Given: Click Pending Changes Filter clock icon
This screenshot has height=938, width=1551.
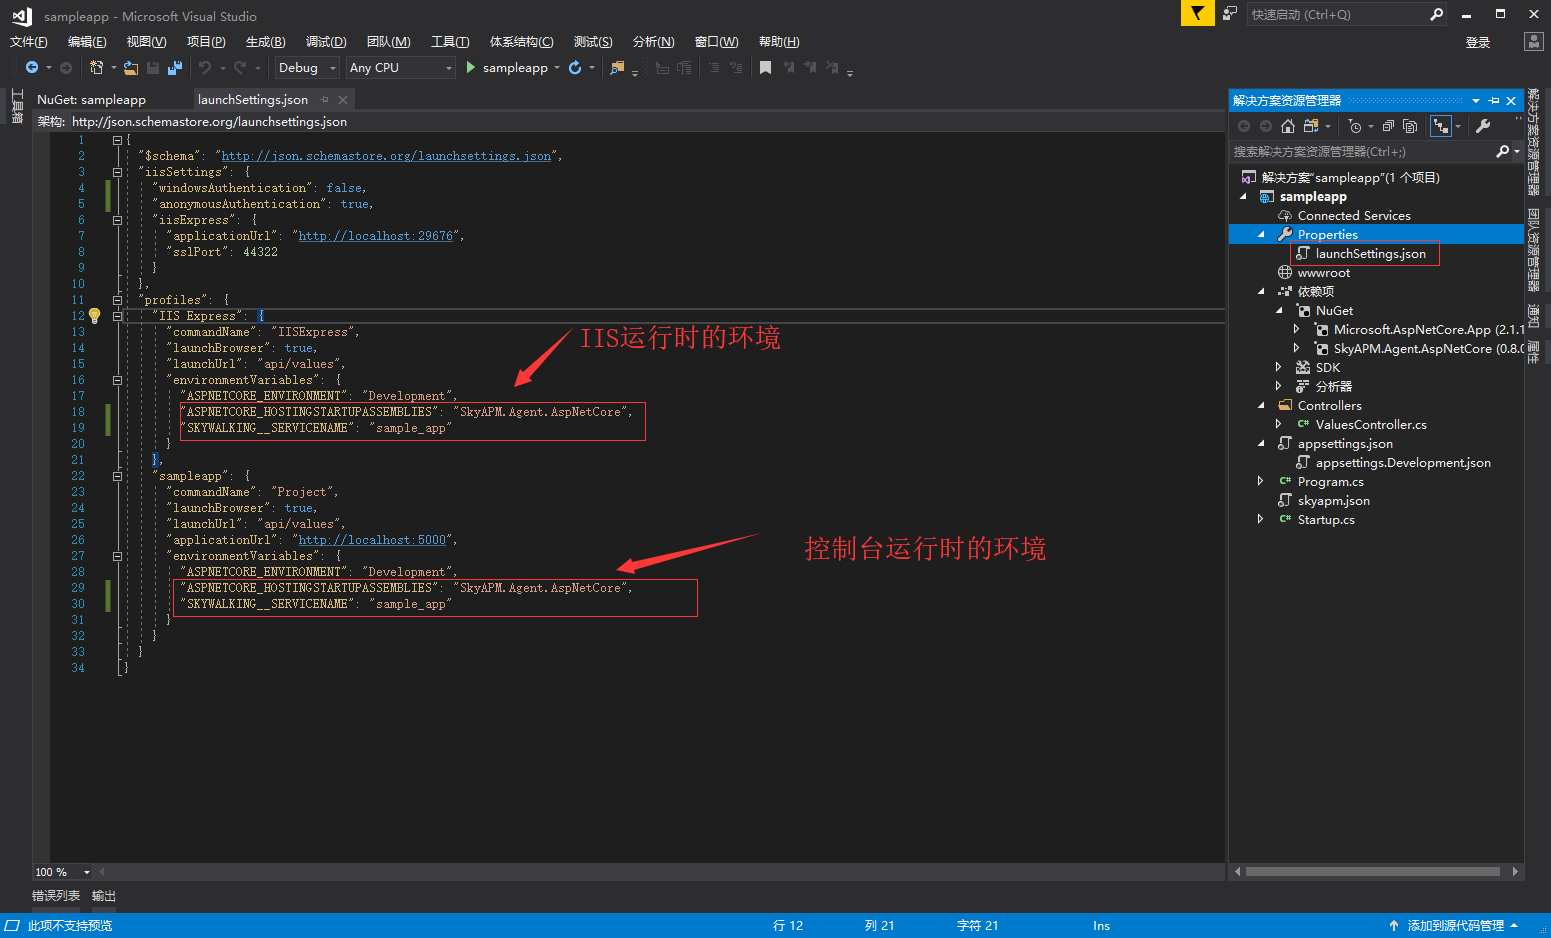Looking at the screenshot, I should tap(1355, 126).
